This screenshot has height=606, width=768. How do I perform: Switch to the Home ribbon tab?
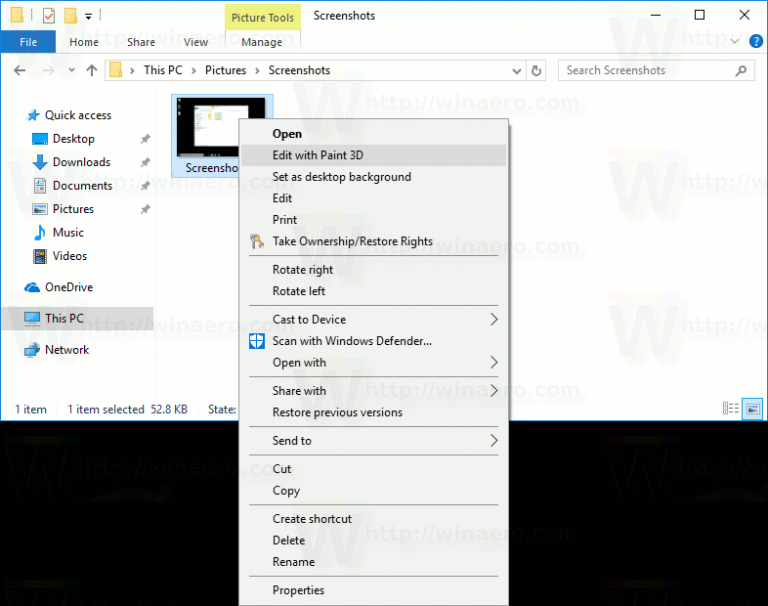pyautogui.click(x=84, y=42)
